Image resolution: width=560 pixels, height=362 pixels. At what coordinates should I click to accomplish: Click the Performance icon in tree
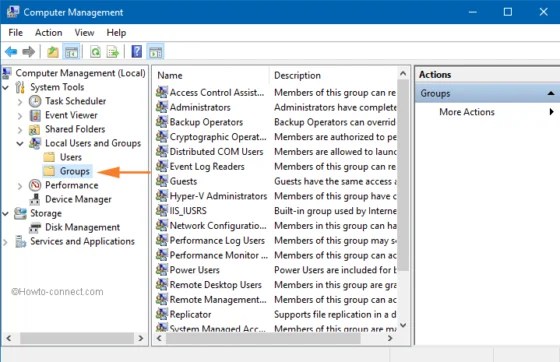click(35, 185)
